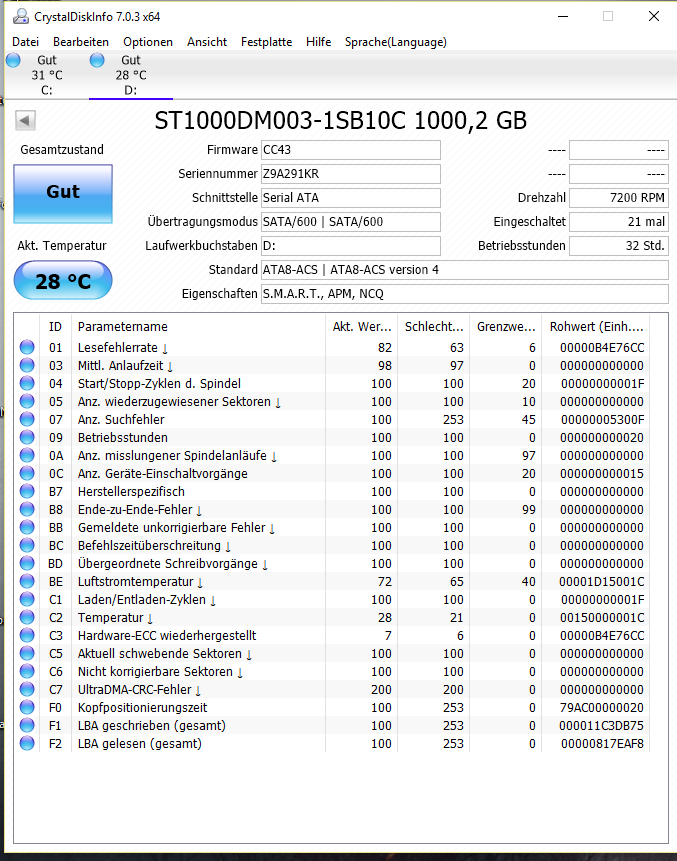This screenshot has height=861, width=677.
Task: Click the Betriebsstunden field 32 Std.
Action: 619,246
